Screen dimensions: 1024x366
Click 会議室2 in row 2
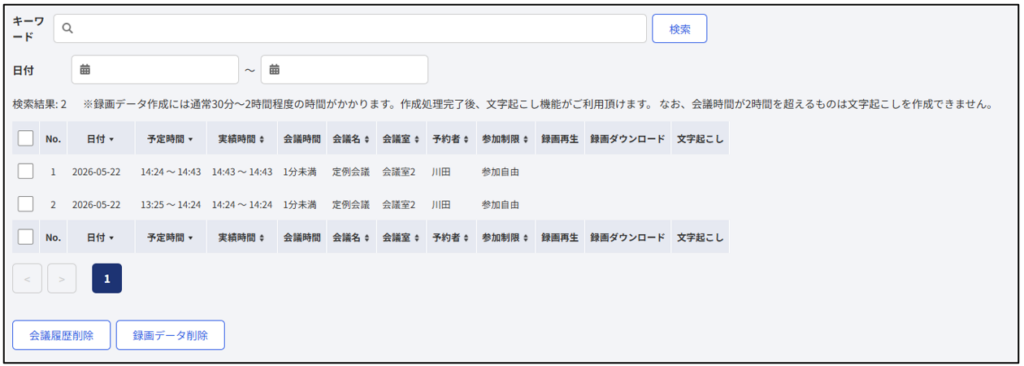coord(399,205)
